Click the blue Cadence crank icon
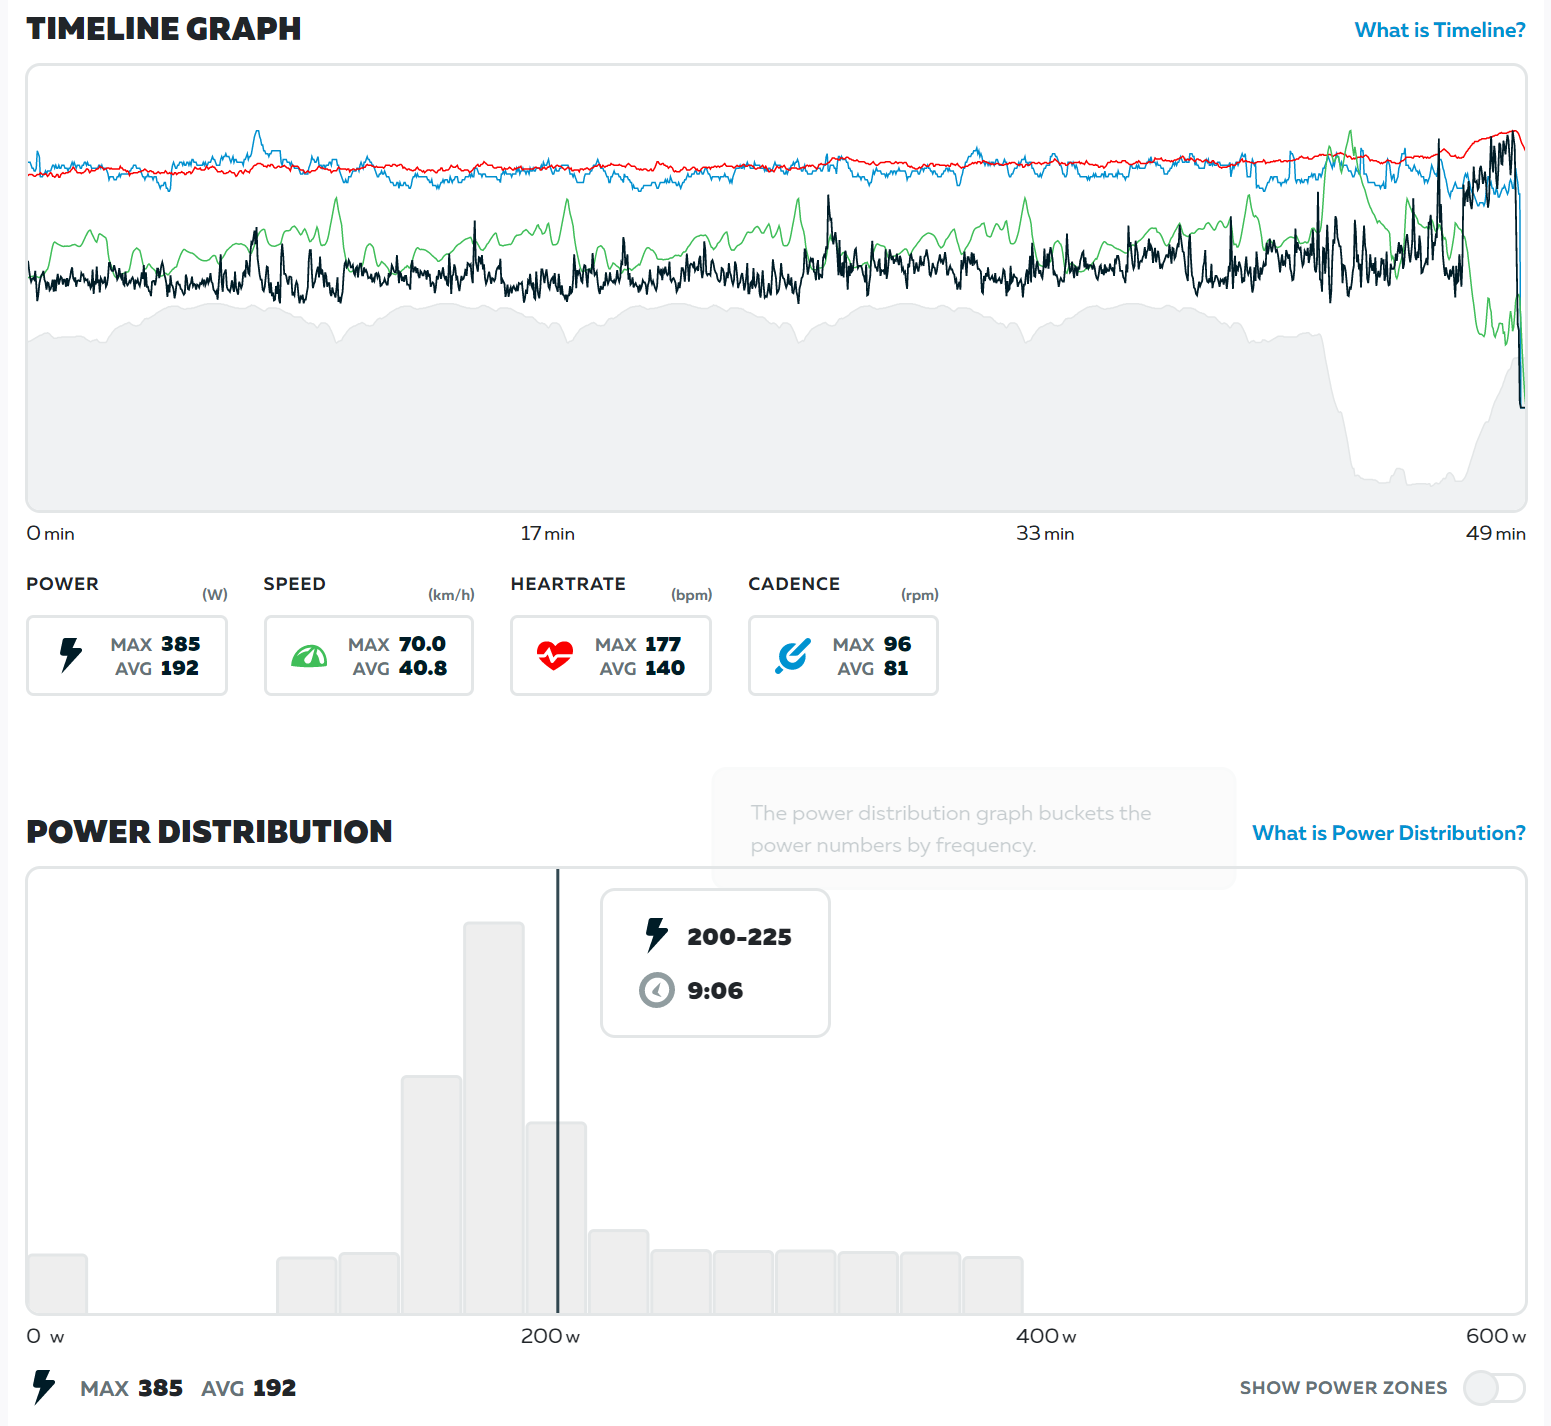This screenshot has height=1426, width=1551. click(x=793, y=656)
